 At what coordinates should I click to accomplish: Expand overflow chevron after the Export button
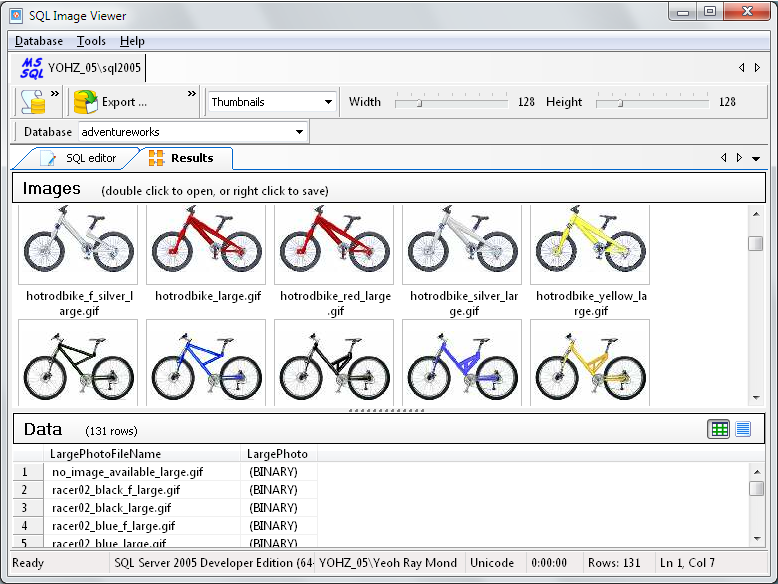click(x=191, y=95)
